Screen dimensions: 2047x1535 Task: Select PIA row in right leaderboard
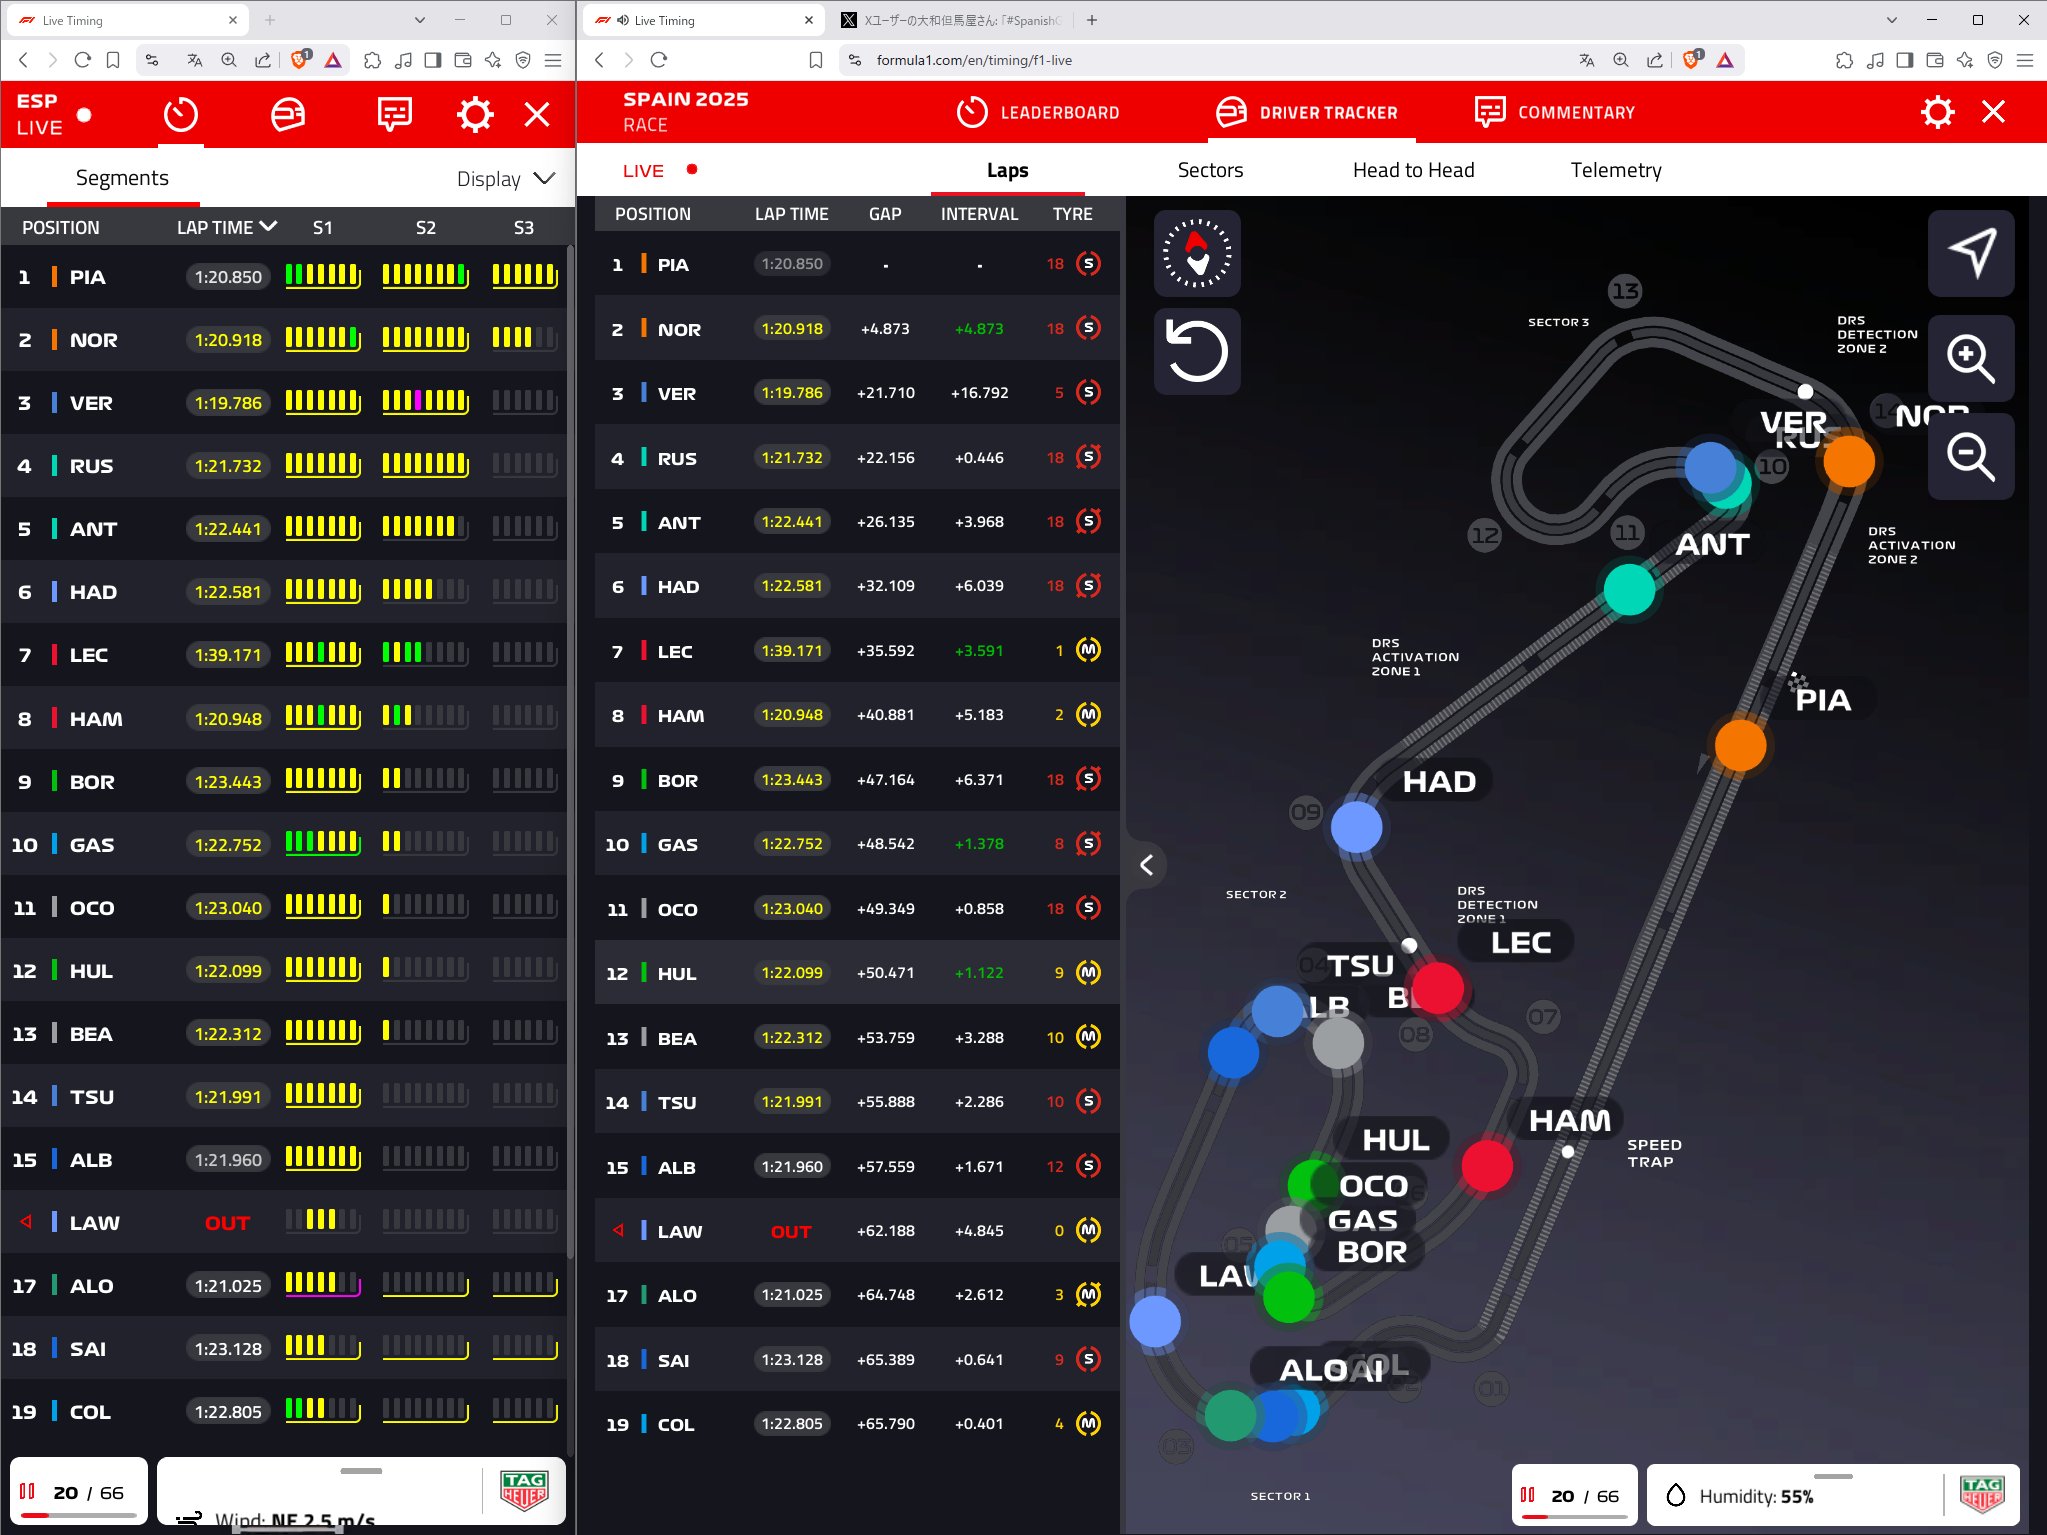(857, 264)
